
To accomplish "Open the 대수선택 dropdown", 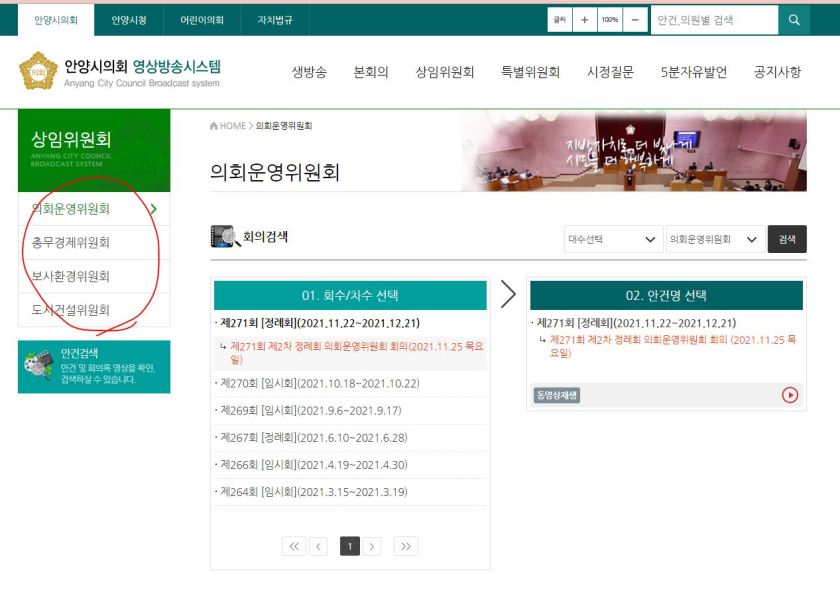I will (x=612, y=240).
